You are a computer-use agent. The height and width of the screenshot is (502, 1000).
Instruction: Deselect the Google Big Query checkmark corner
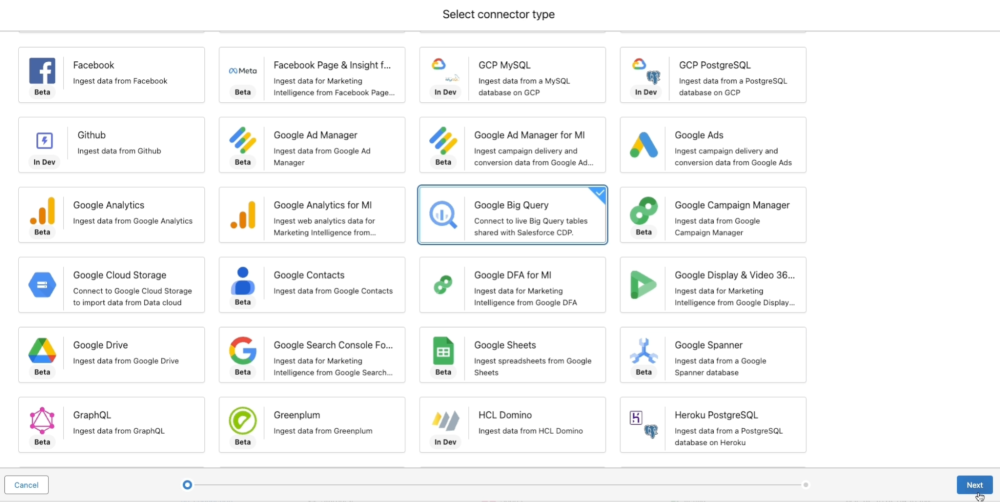[x=598, y=194]
